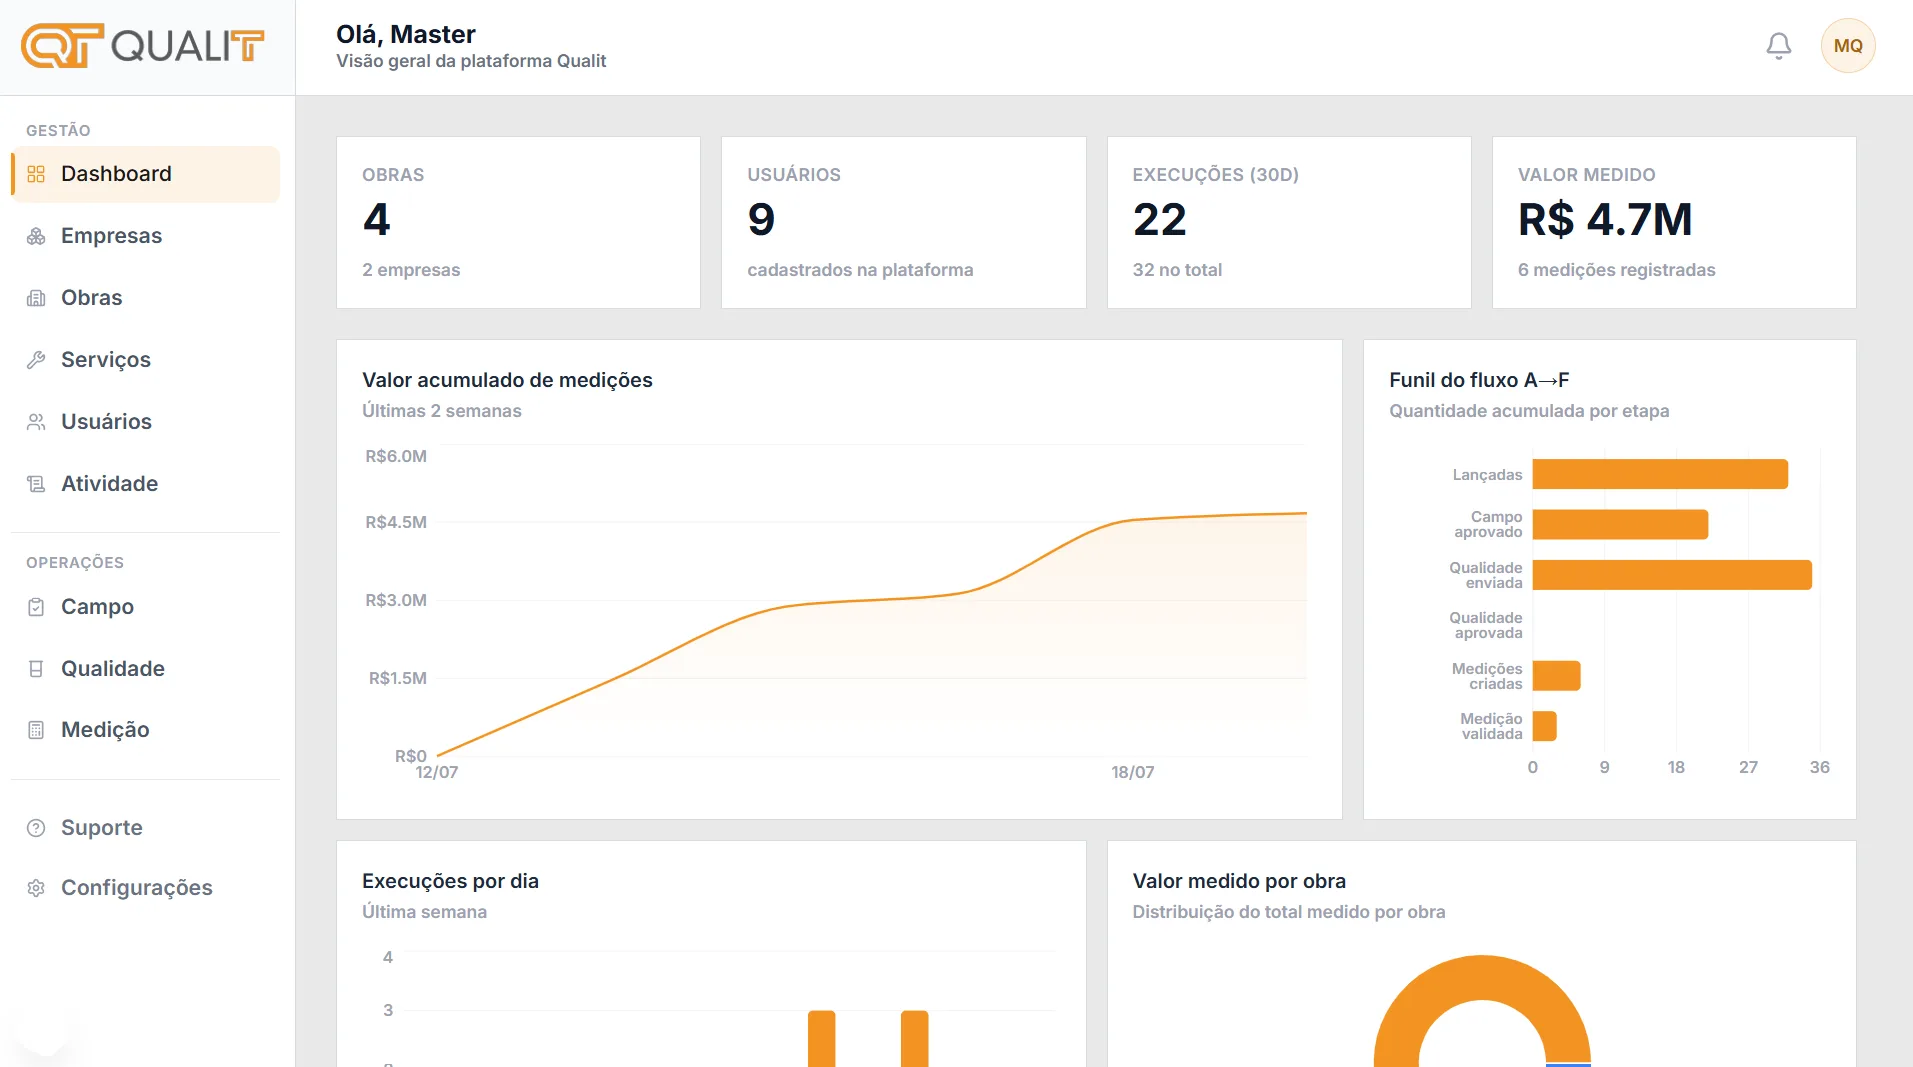
Task: Click "Funil do fluxo A→F" title
Action: tap(1479, 380)
